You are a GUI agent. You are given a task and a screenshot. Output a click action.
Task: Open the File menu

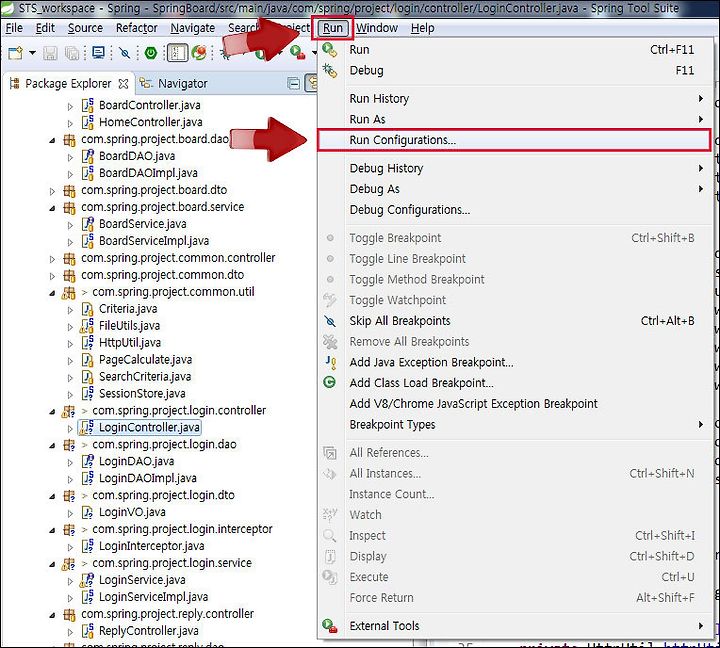point(14,28)
